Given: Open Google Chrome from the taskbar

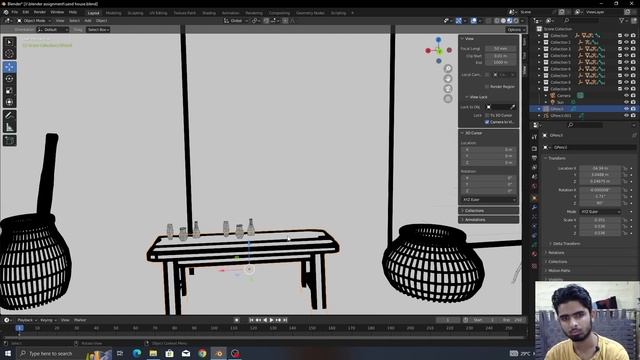Looking at the screenshot, I should [x=202, y=353].
